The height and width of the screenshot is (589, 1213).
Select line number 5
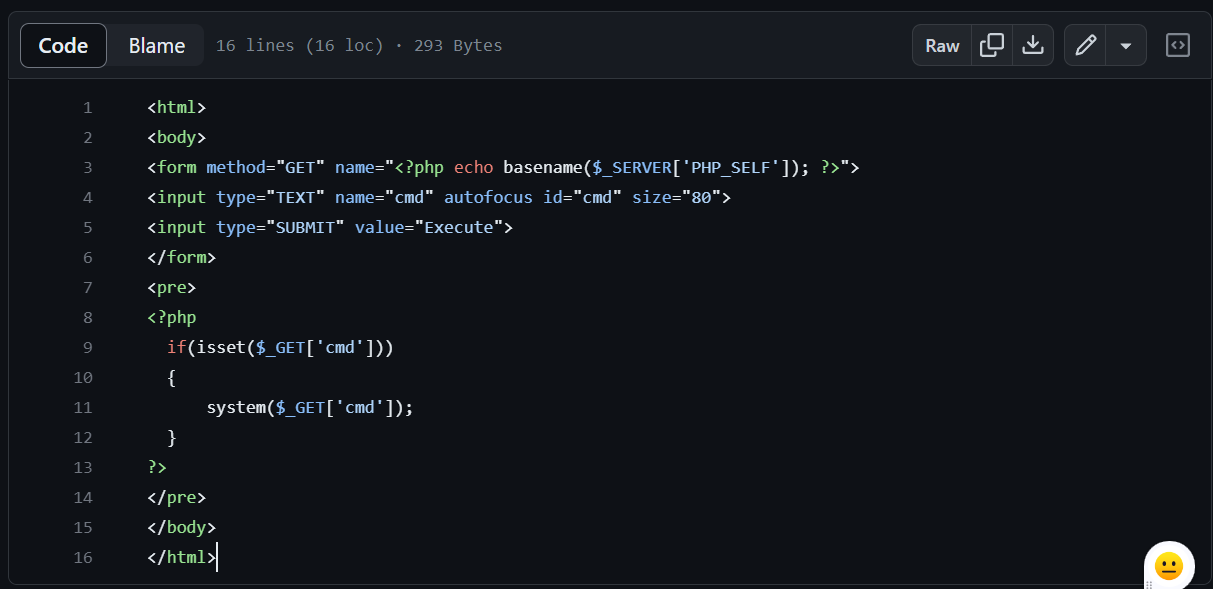[x=87, y=227]
